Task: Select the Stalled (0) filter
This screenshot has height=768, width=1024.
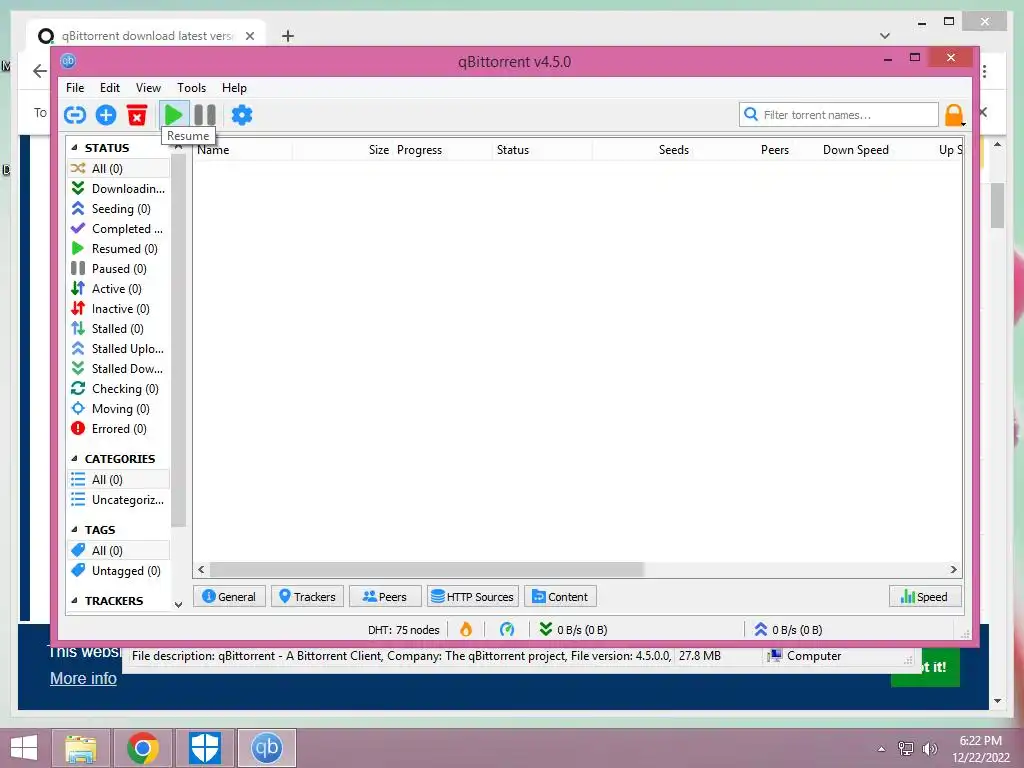Action: click(x=118, y=328)
